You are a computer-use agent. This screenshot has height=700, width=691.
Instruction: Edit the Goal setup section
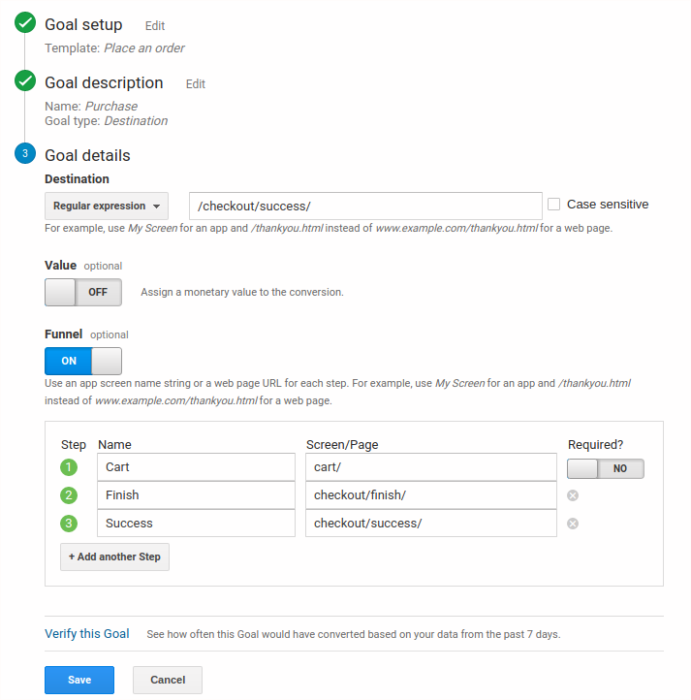[155, 26]
